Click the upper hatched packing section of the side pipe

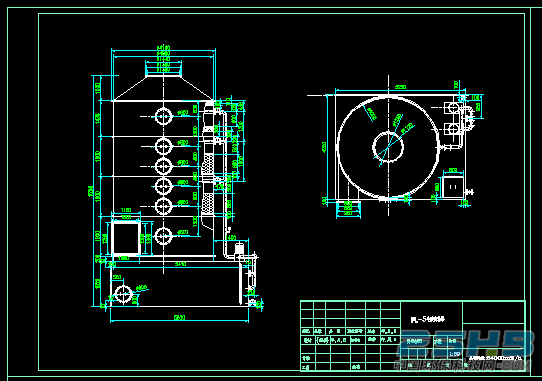pyautogui.click(x=207, y=164)
